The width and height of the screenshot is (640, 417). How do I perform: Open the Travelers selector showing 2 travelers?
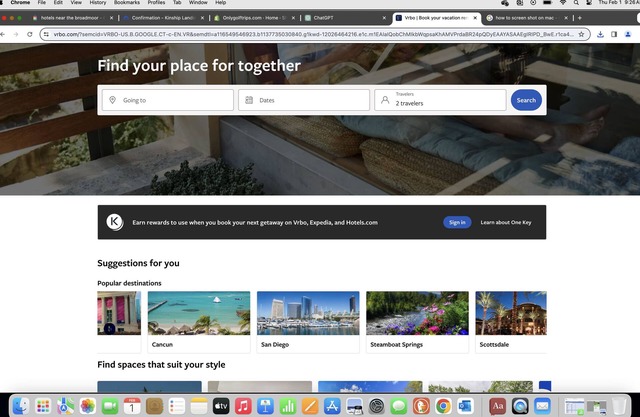440,100
